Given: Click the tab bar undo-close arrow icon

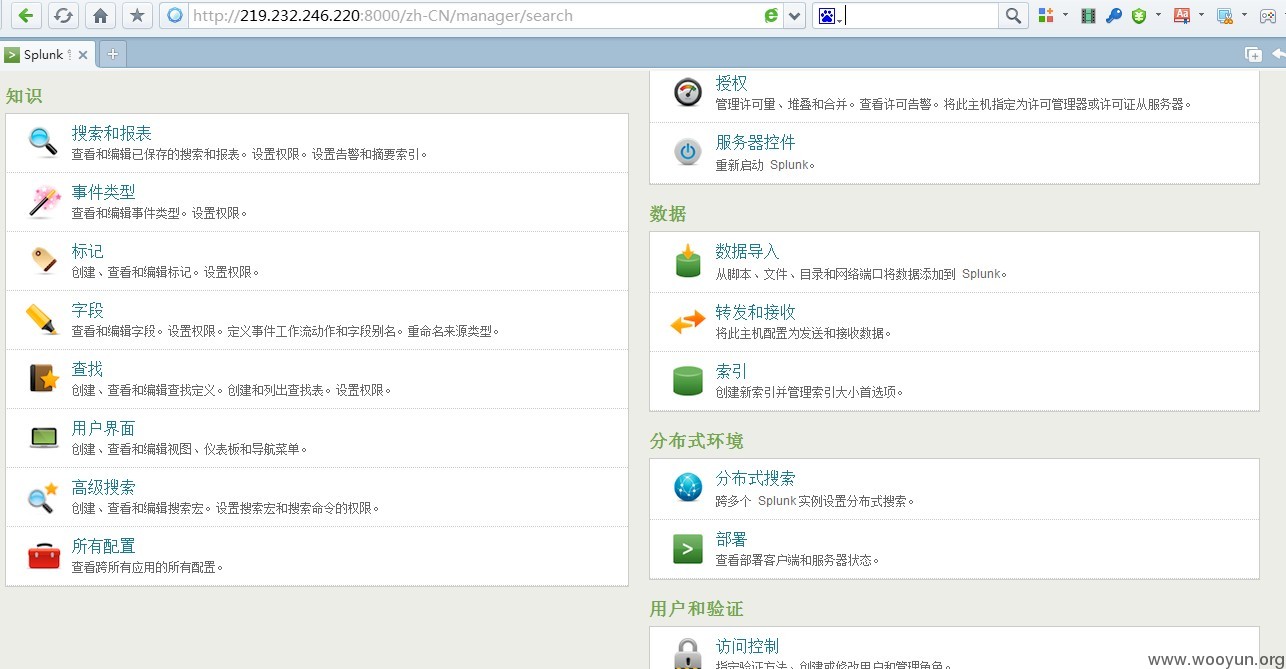Looking at the screenshot, I should pos(1278,54).
